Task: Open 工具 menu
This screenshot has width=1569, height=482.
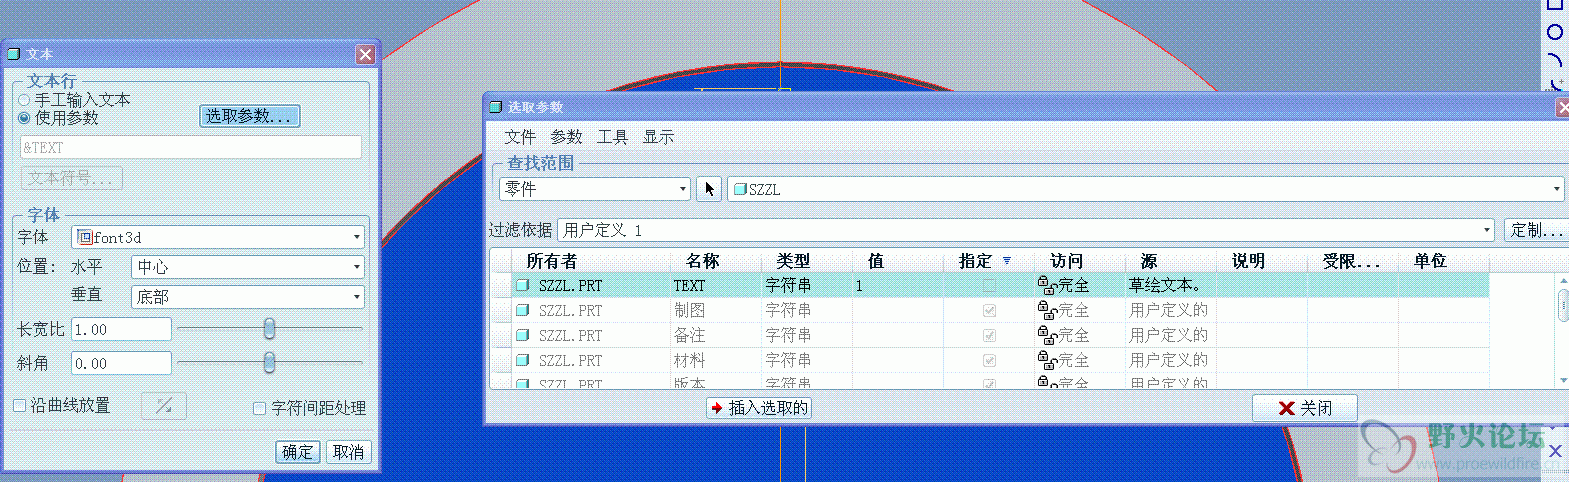Action: 612,137
